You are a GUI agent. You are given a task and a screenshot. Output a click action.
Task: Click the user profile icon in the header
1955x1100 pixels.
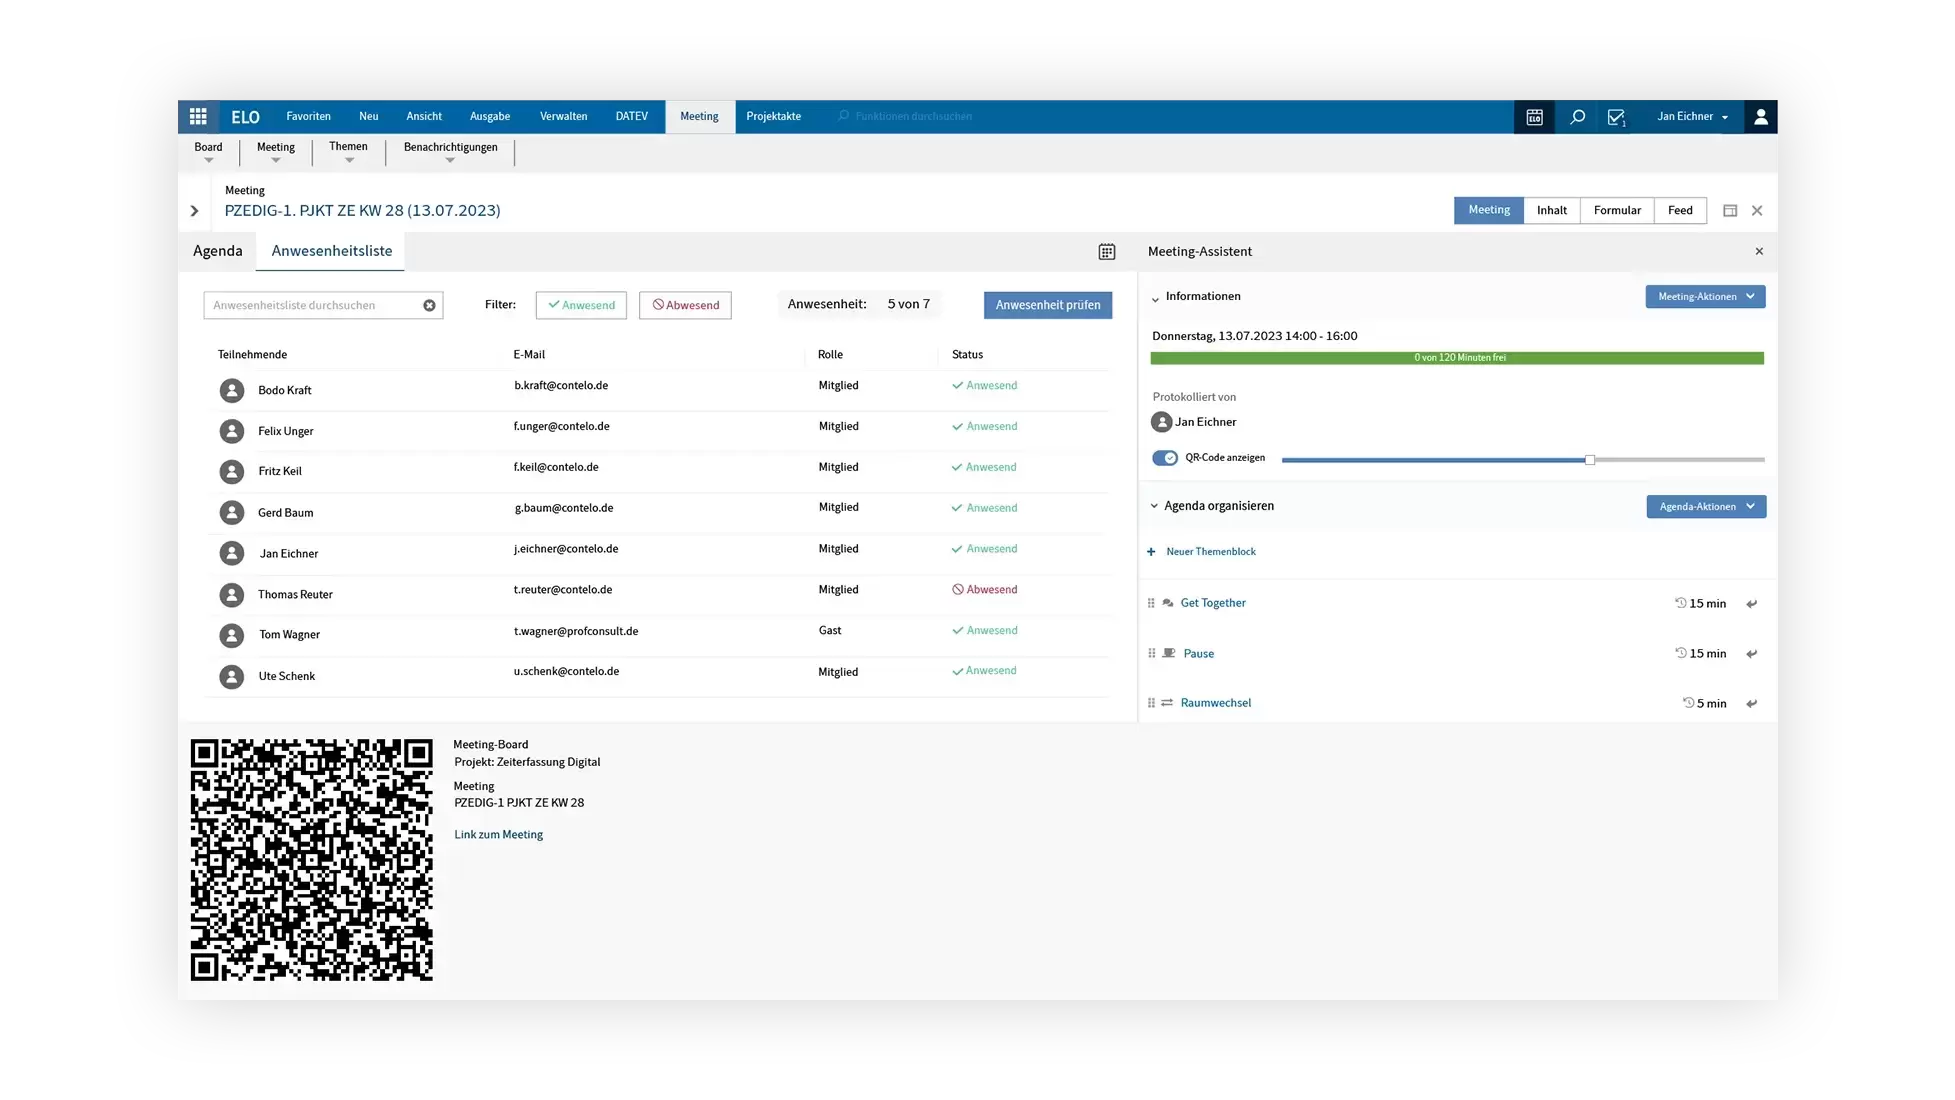pos(1760,117)
